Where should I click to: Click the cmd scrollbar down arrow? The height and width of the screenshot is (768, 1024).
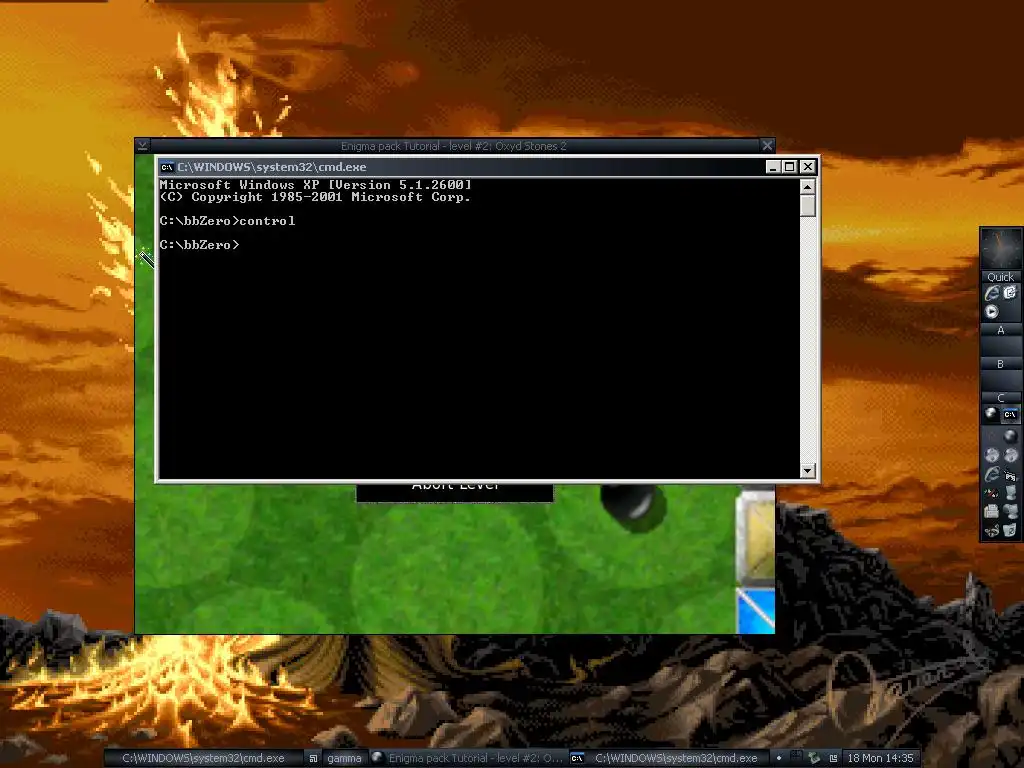(808, 470)
